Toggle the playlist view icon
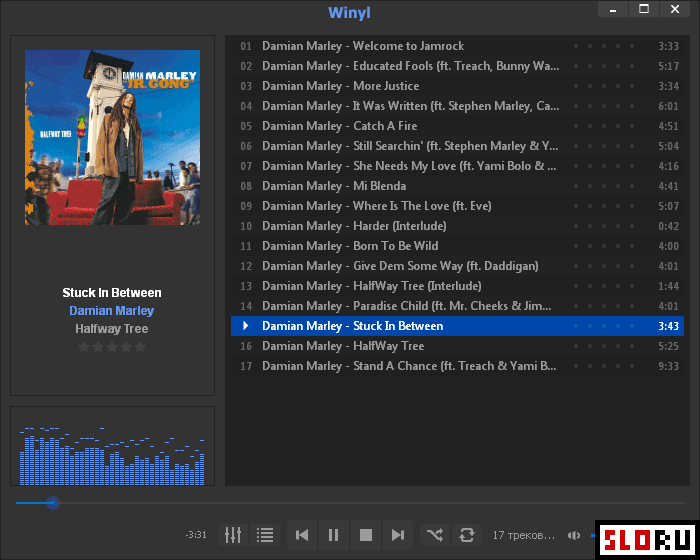This screenshot has width=700, height=560. pos(265,535)
